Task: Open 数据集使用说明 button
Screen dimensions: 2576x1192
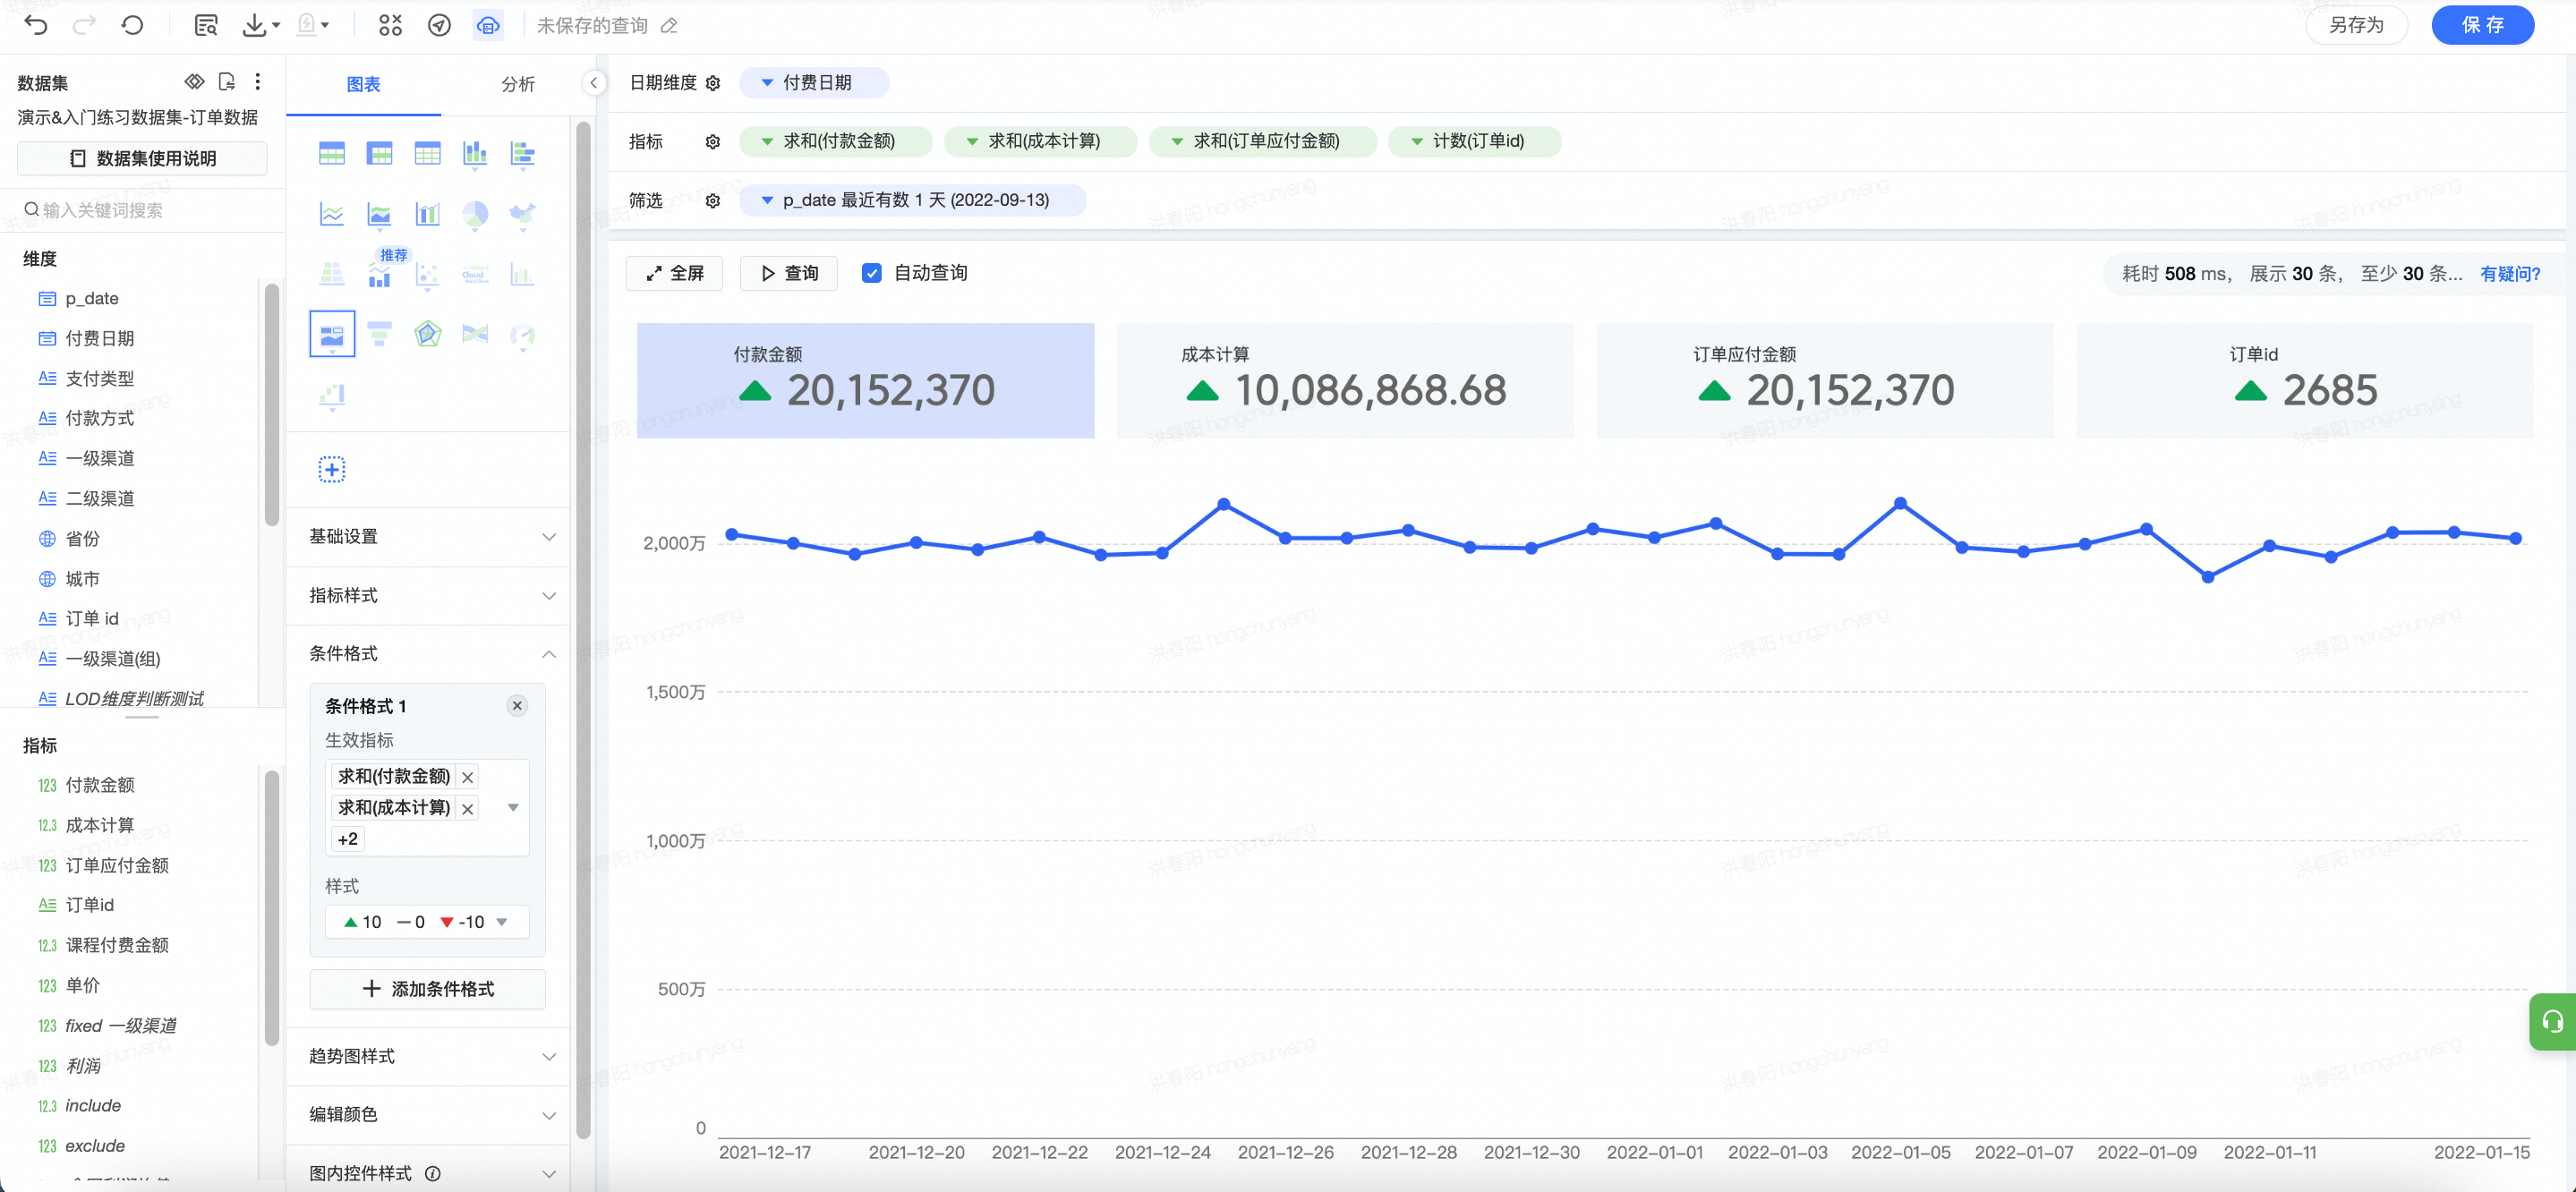Action: click(142, 159)
